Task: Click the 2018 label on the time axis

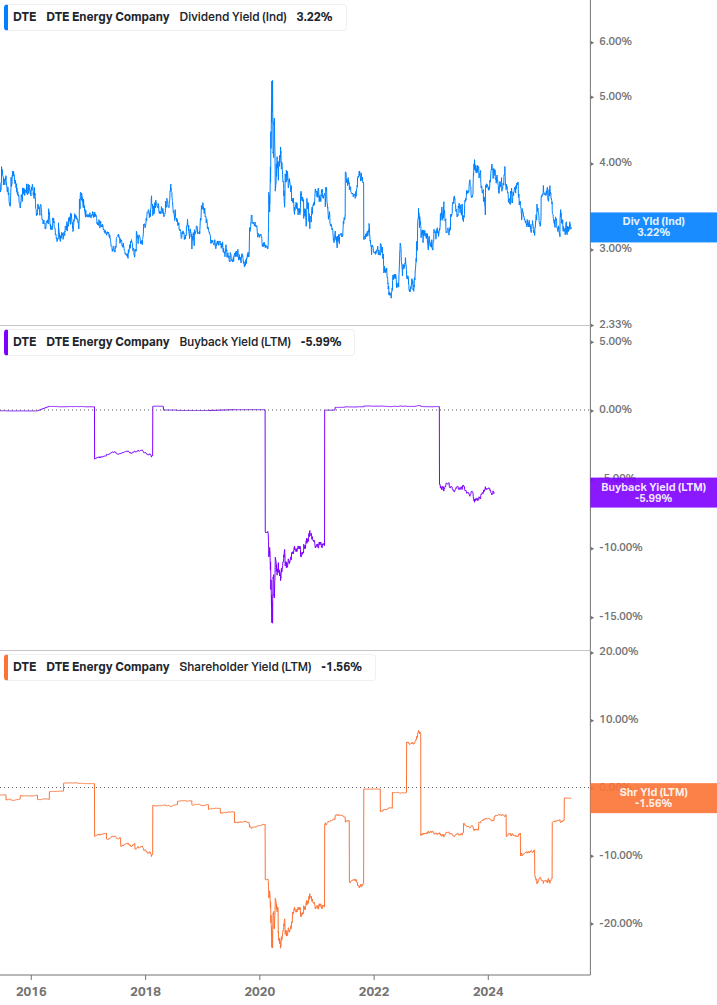Action: pos(145,992)
